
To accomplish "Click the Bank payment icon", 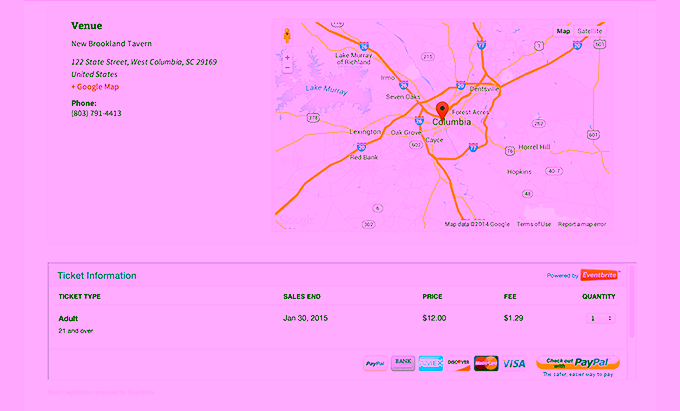I will [403, 363].
